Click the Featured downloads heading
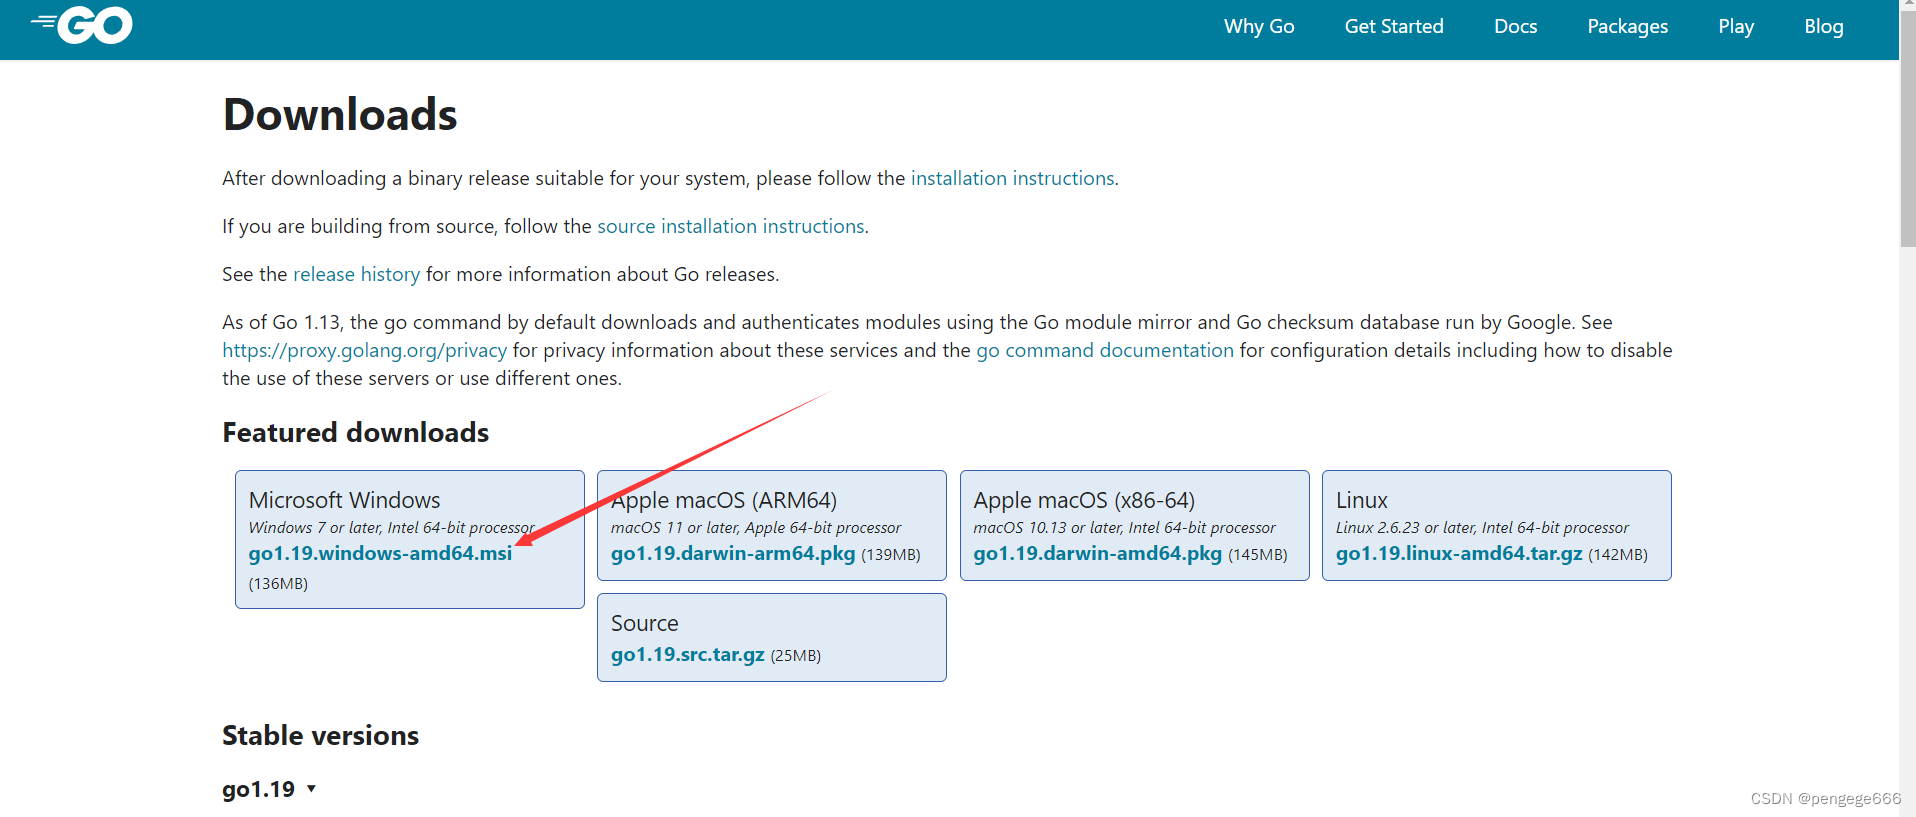The height and width of the screenshot is (817, 1916). [x=356, y=432]
